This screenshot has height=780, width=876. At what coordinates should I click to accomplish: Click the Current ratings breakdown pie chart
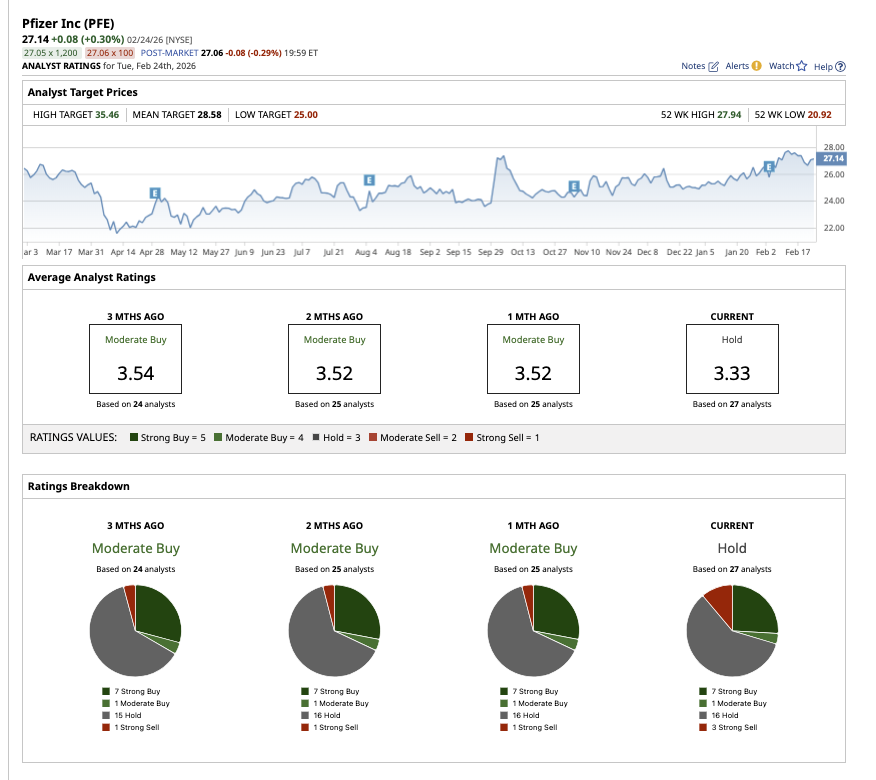click(x=731, y=631)
